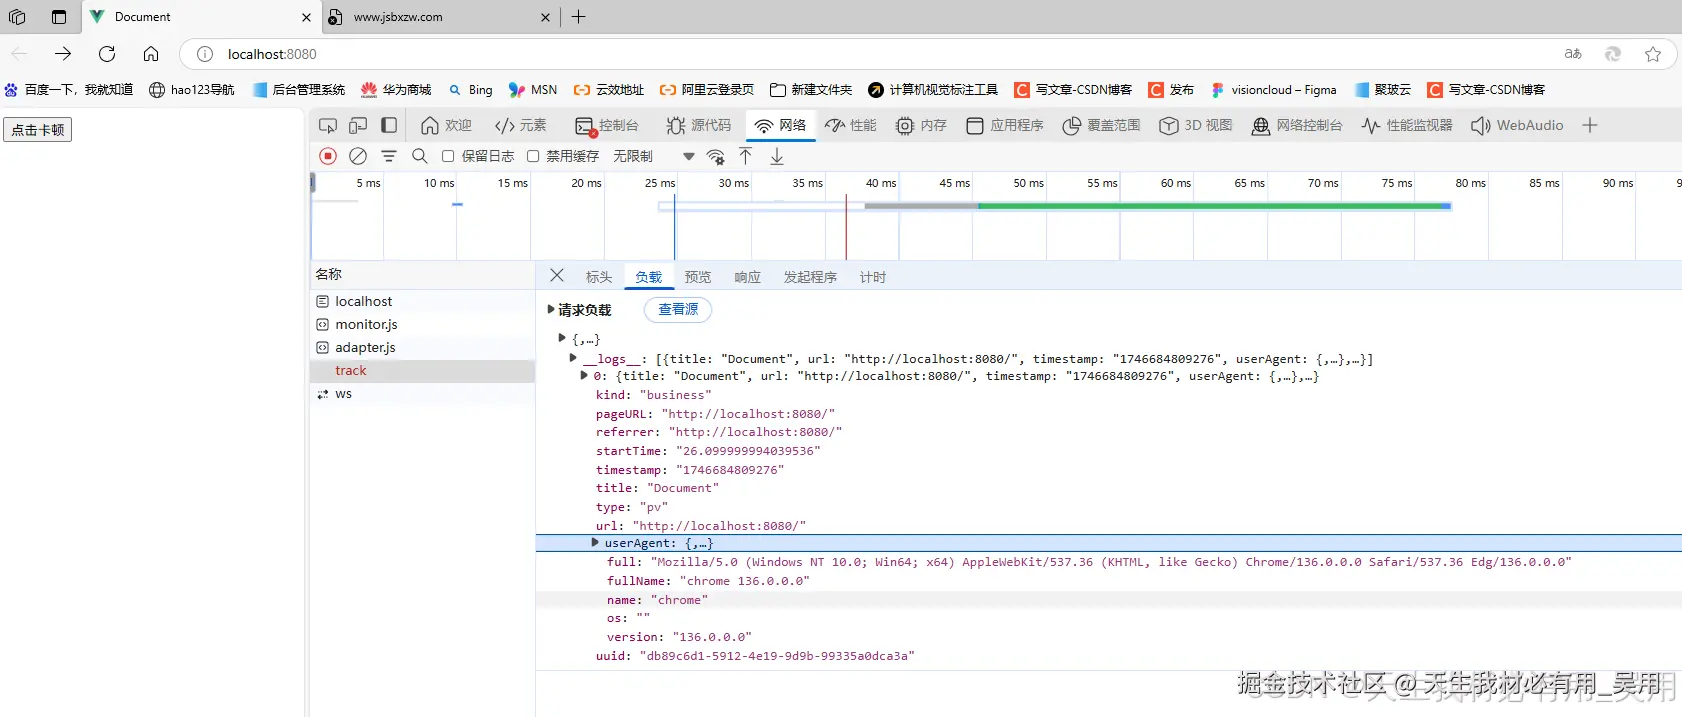Go to browser home page
Viewport: 1682px width, 717px height.
(151, 54)
